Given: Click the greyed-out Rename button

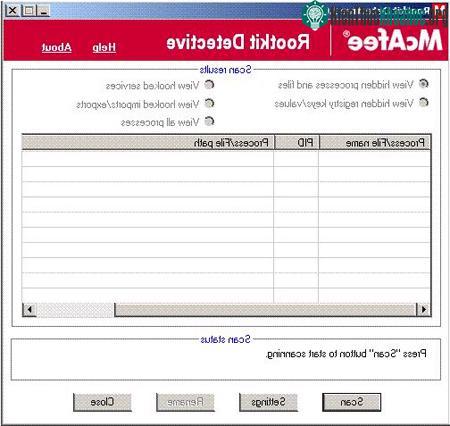Looking at the screenshot, I should pos(185,402).
